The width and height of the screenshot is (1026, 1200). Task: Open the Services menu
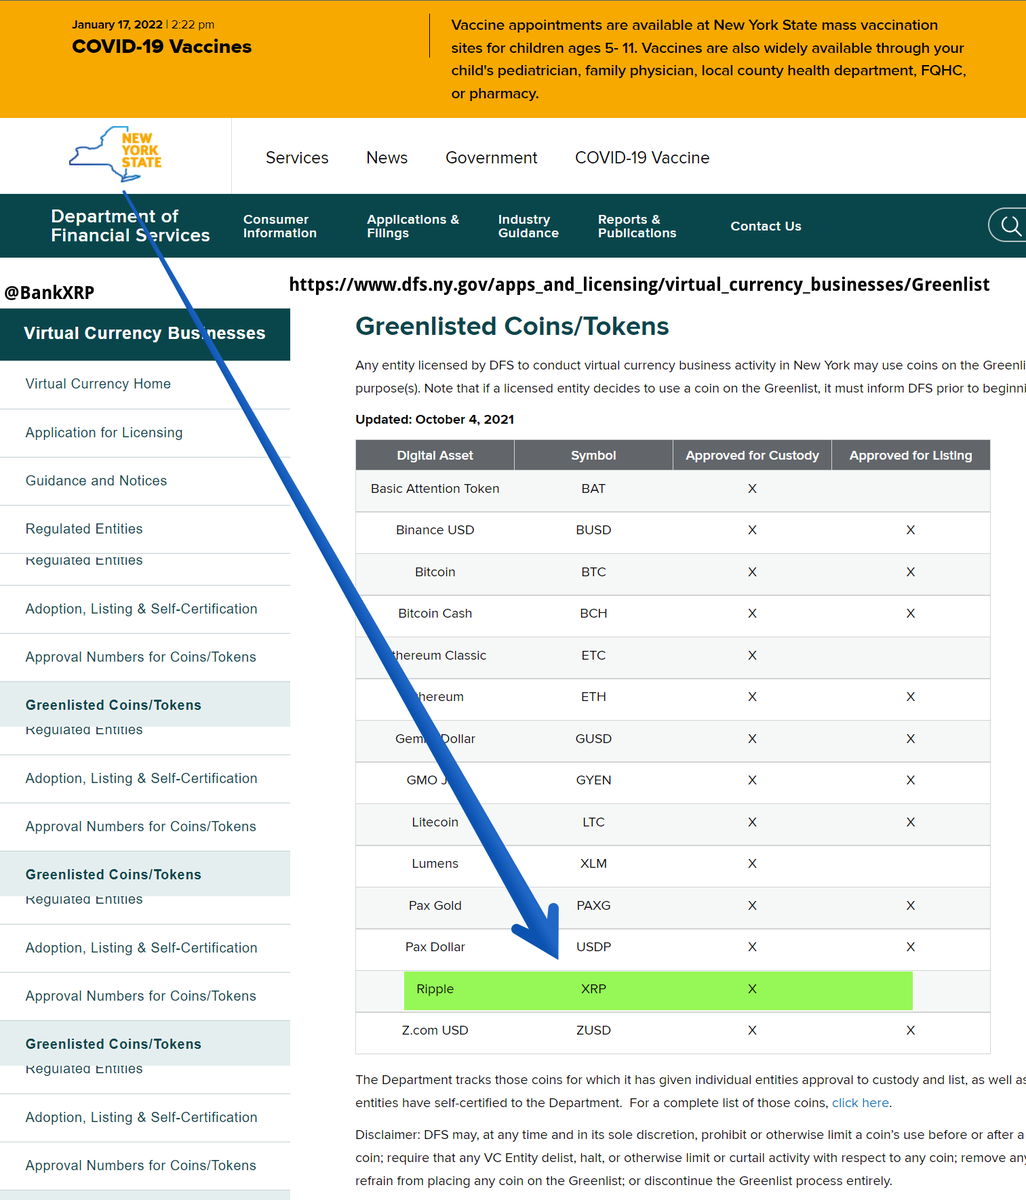[296, 157]
